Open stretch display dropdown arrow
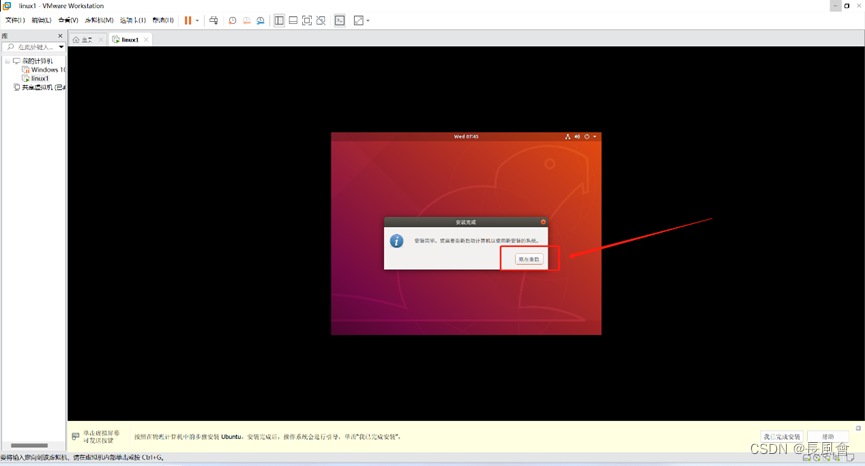Viewport: 865px width, 466px height. tap(368, 20)
